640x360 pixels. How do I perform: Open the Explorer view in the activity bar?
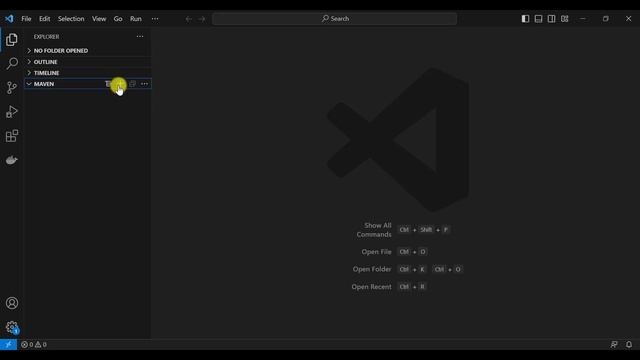12,40
